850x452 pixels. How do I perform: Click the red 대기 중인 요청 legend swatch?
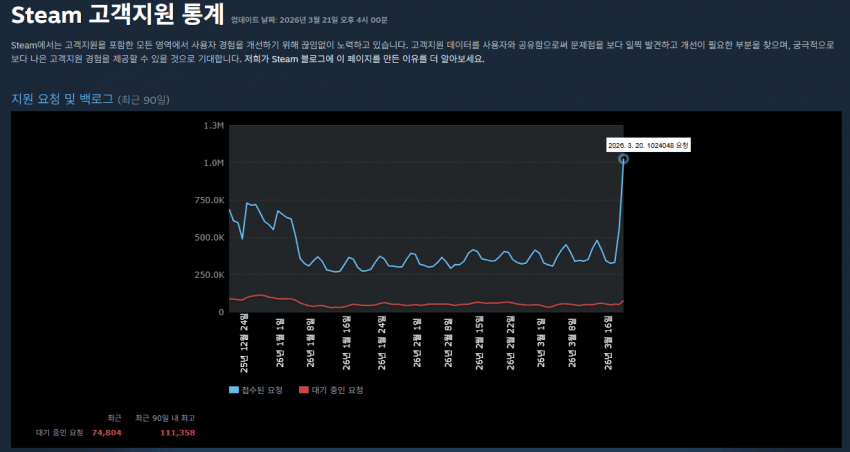click(304, 390)
